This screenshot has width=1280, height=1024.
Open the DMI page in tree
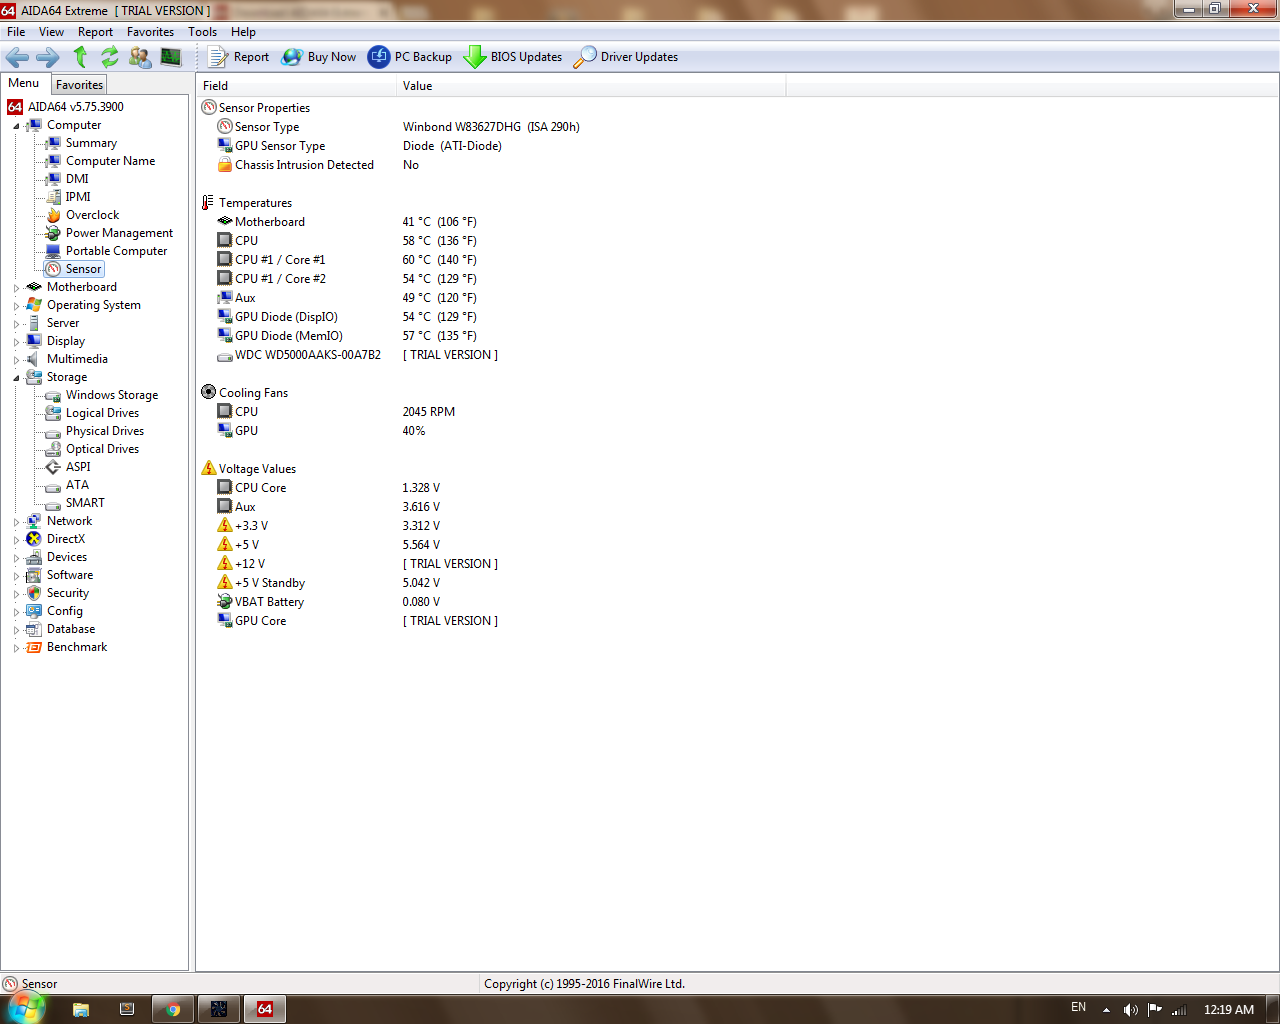[x=77, y=179]
